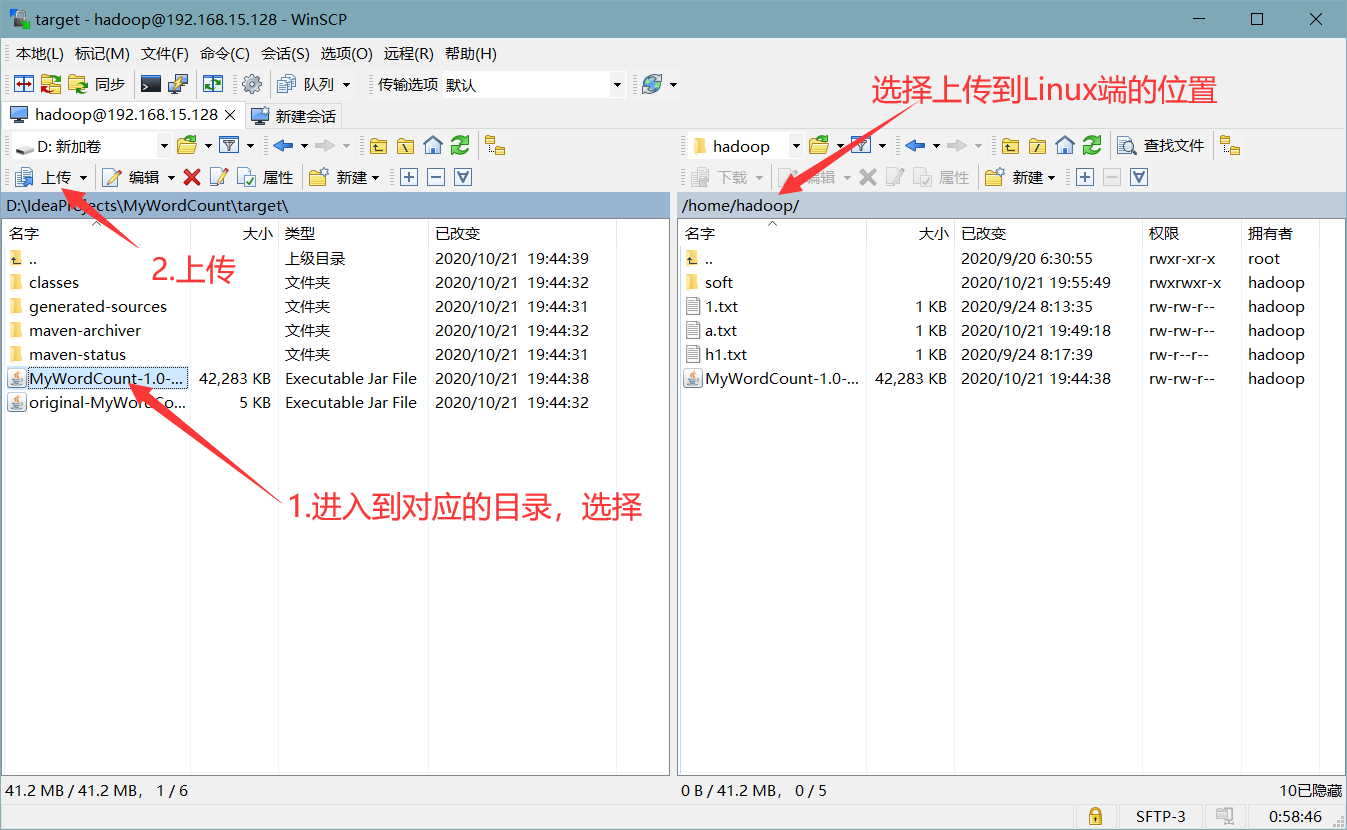Click the 上传 upload button

(44, 177)
